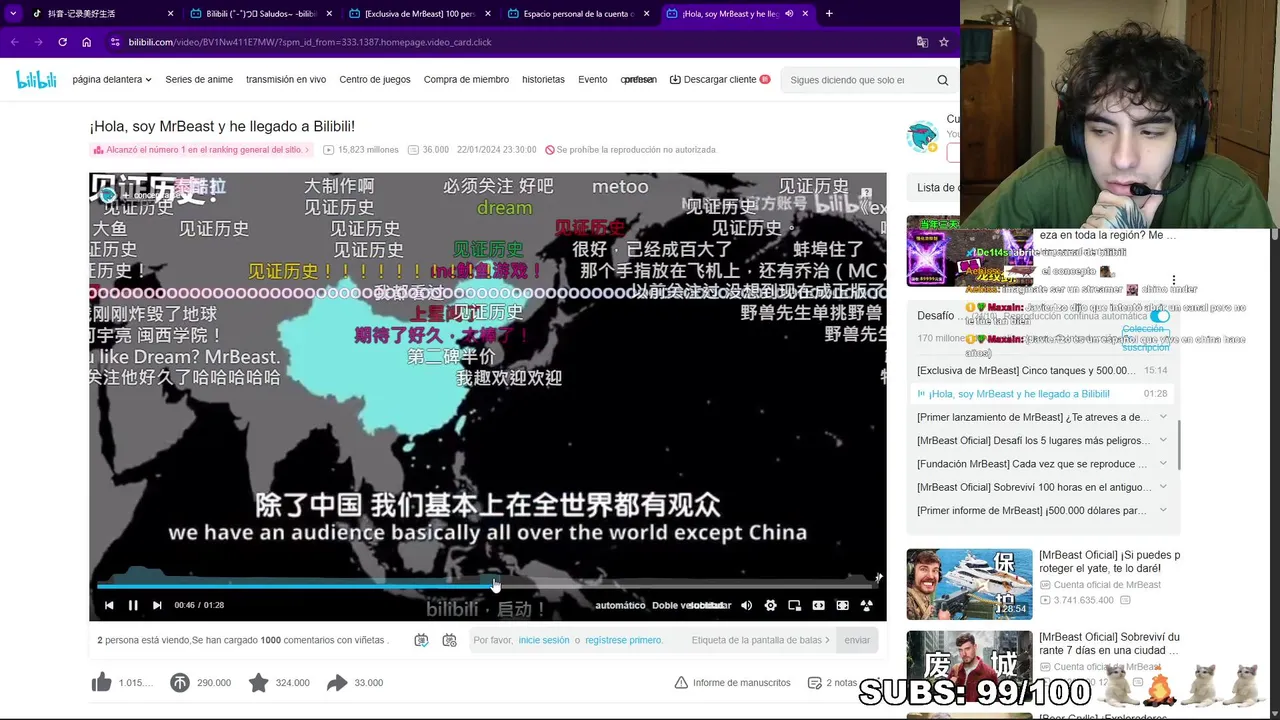Open Doble velocidad playback speed menu

(689, 605)
